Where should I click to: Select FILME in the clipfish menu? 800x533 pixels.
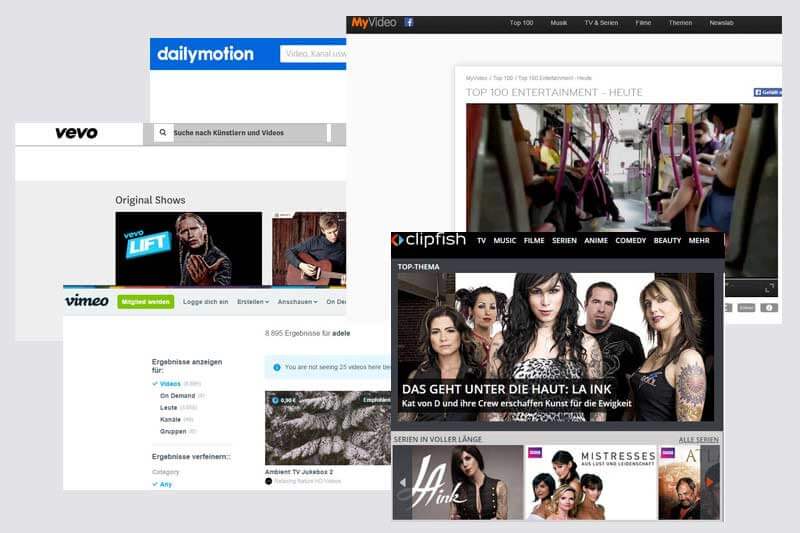pos(534,240)
